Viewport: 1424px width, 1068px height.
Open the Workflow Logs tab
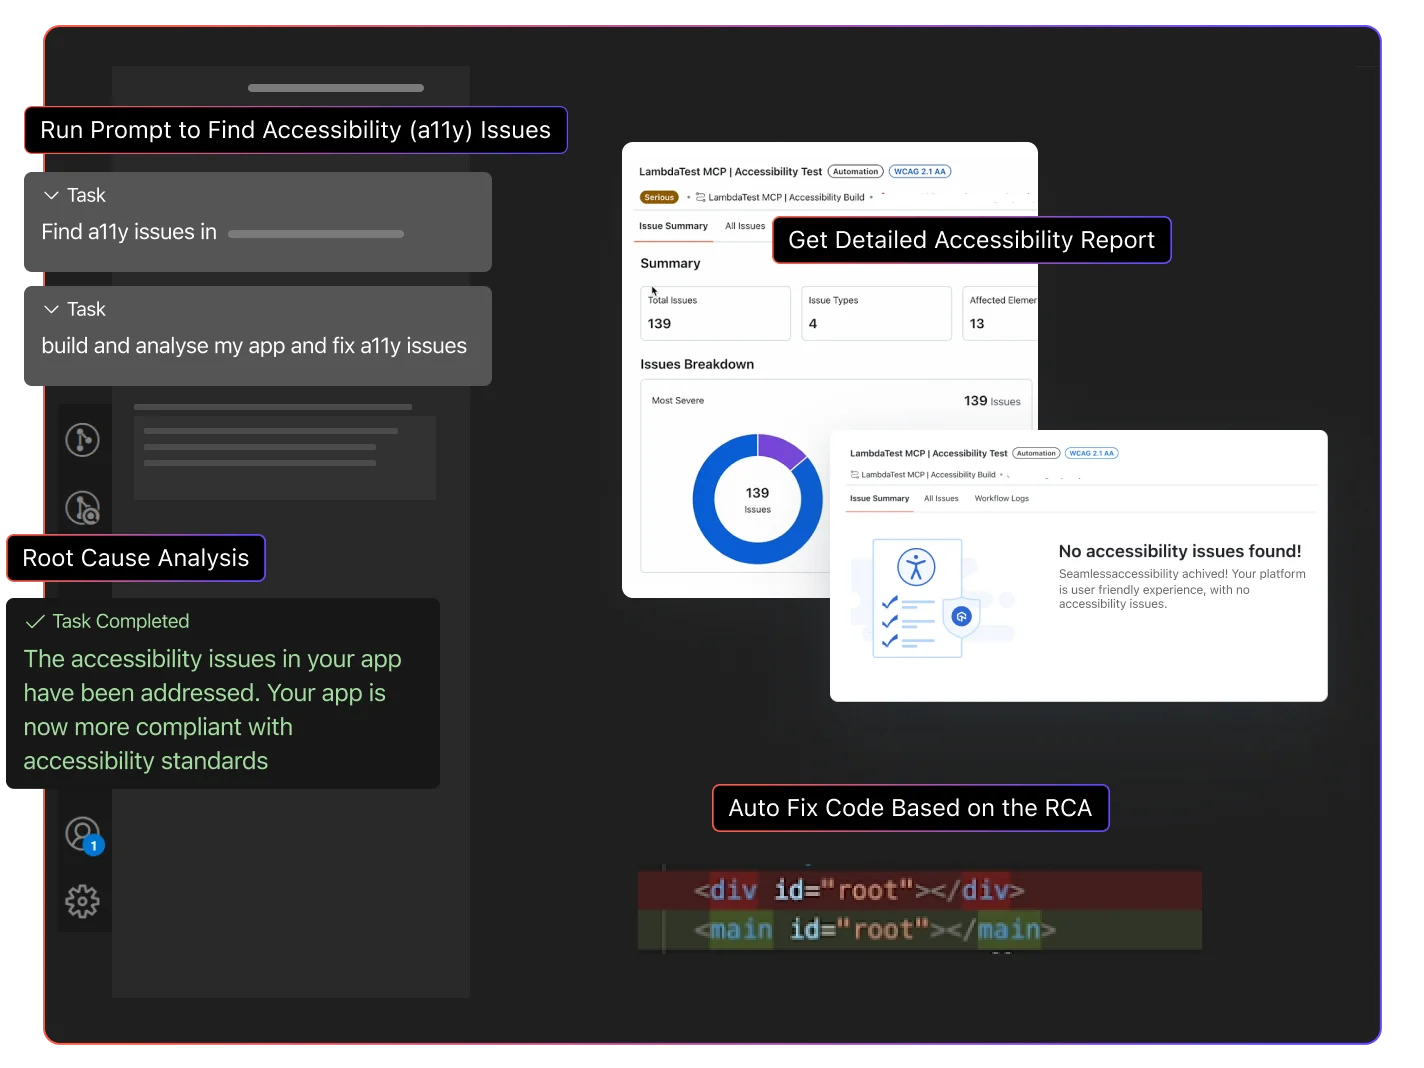pyautogui.click(x=1001, y=498)
